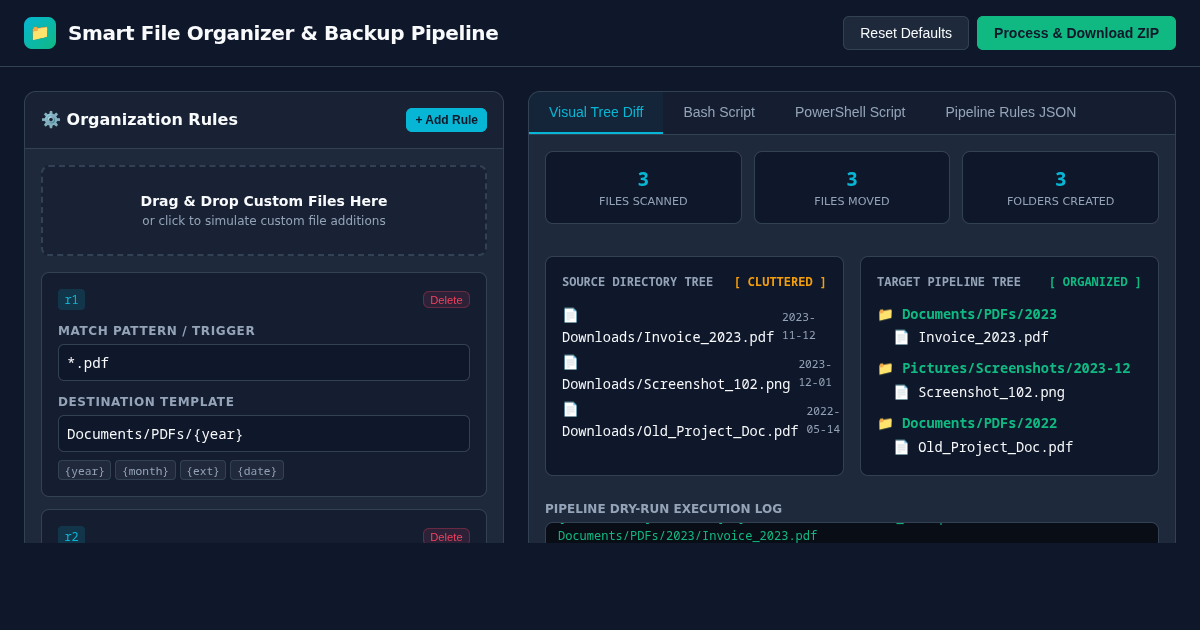1200x630 pixels.
Task: Switch to Visual Tree Diff tab
Action: click(596, 112)
